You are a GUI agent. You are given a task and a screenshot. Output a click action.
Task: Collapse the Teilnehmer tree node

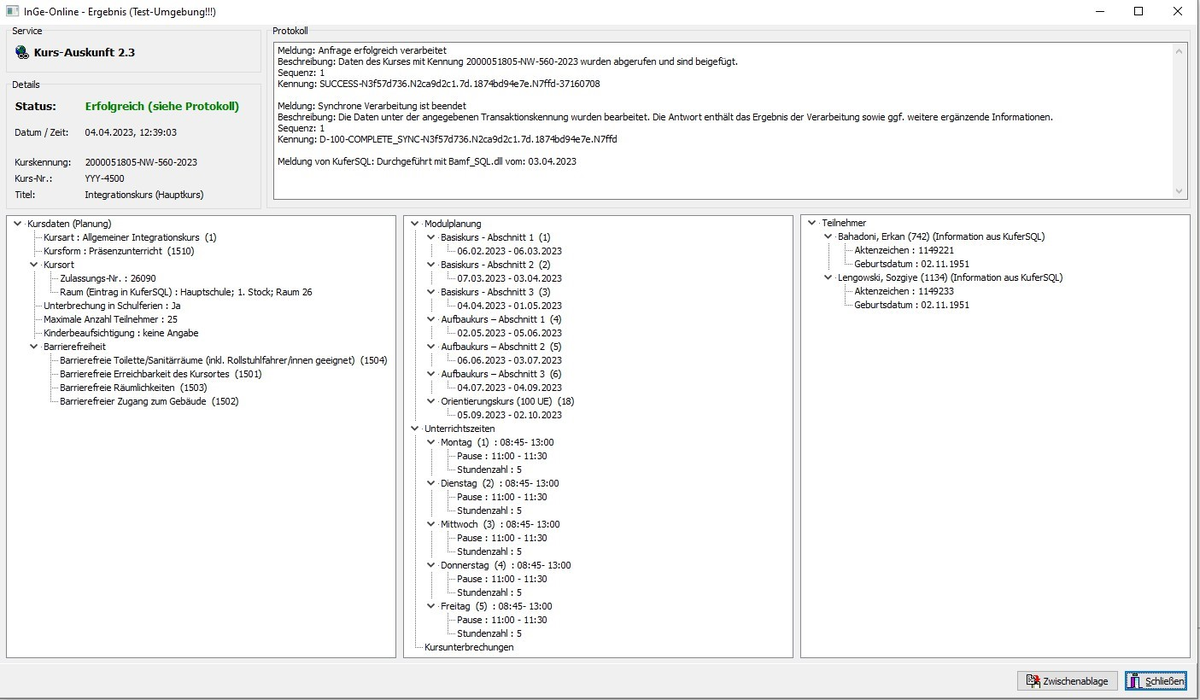pyautogui.click(x=812, y=224)
